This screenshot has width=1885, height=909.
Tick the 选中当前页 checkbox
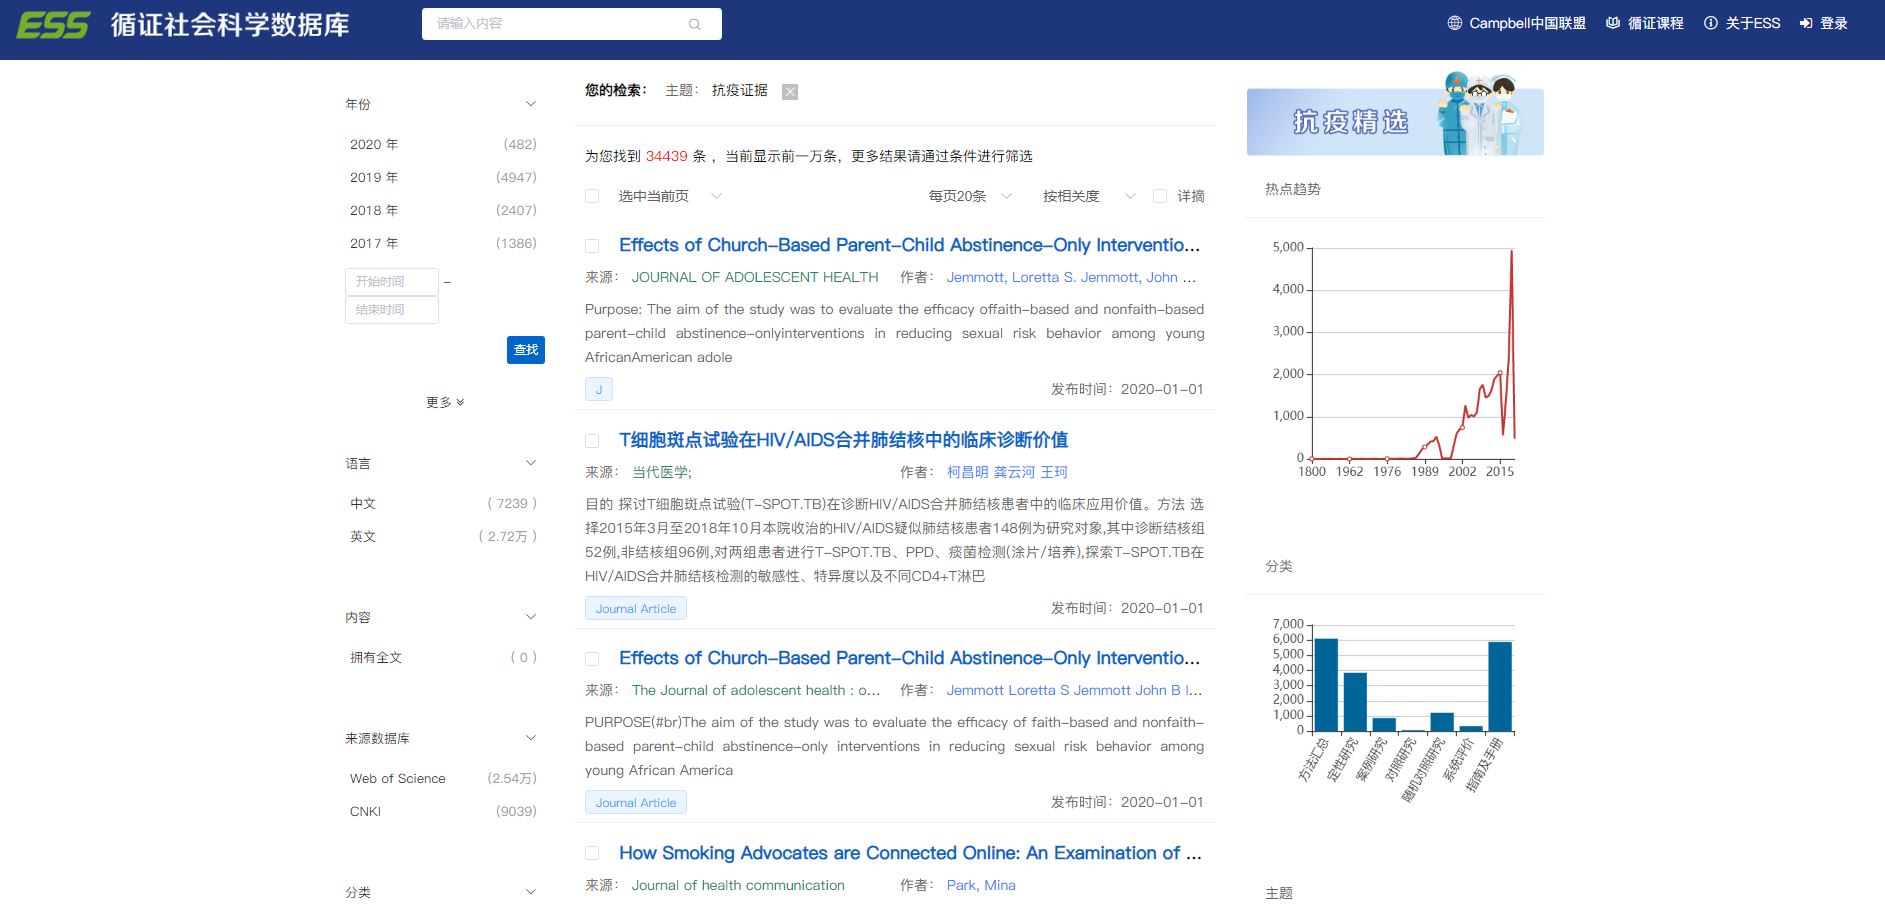pos(592,196)
